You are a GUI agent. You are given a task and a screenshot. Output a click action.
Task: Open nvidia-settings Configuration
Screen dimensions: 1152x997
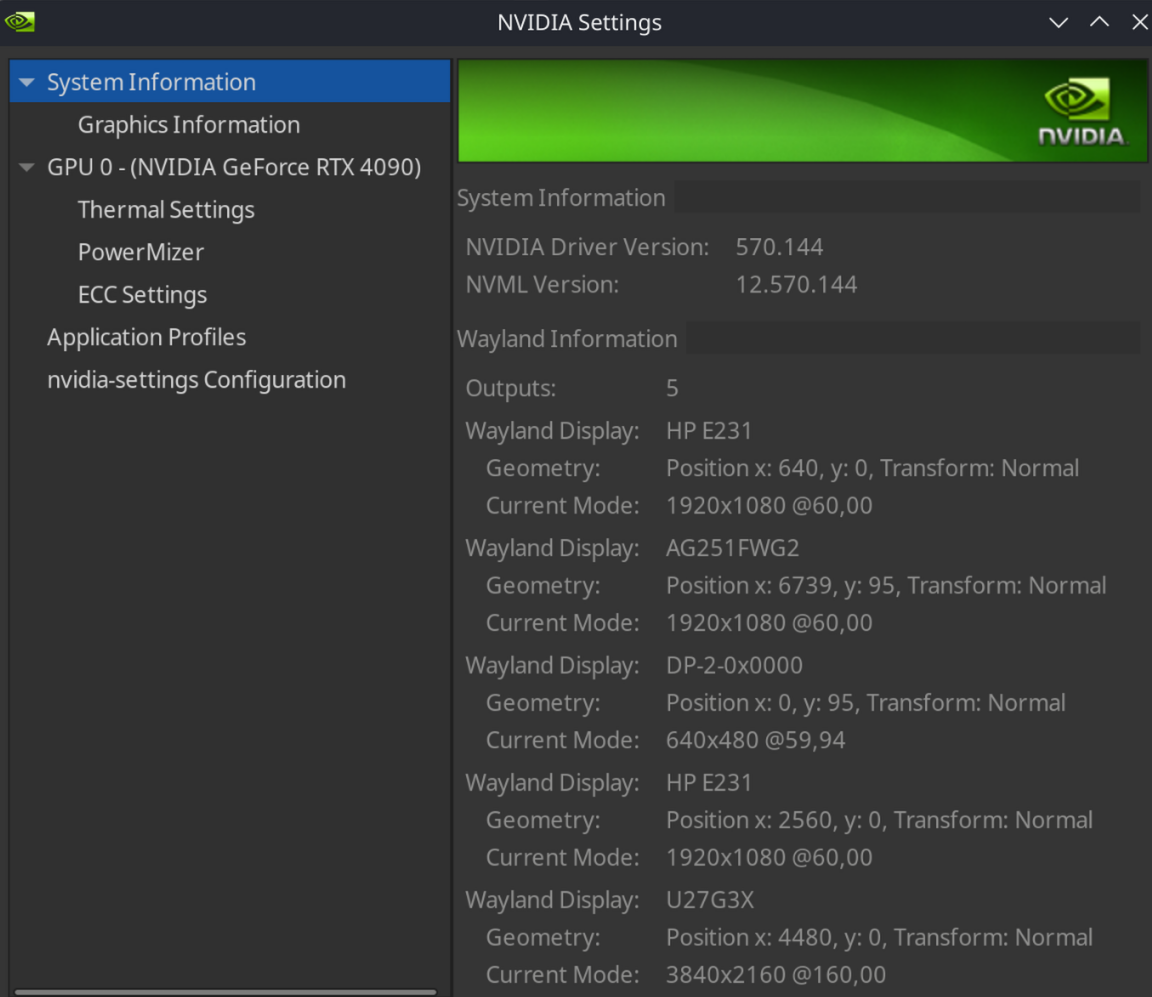coord(196,380)
